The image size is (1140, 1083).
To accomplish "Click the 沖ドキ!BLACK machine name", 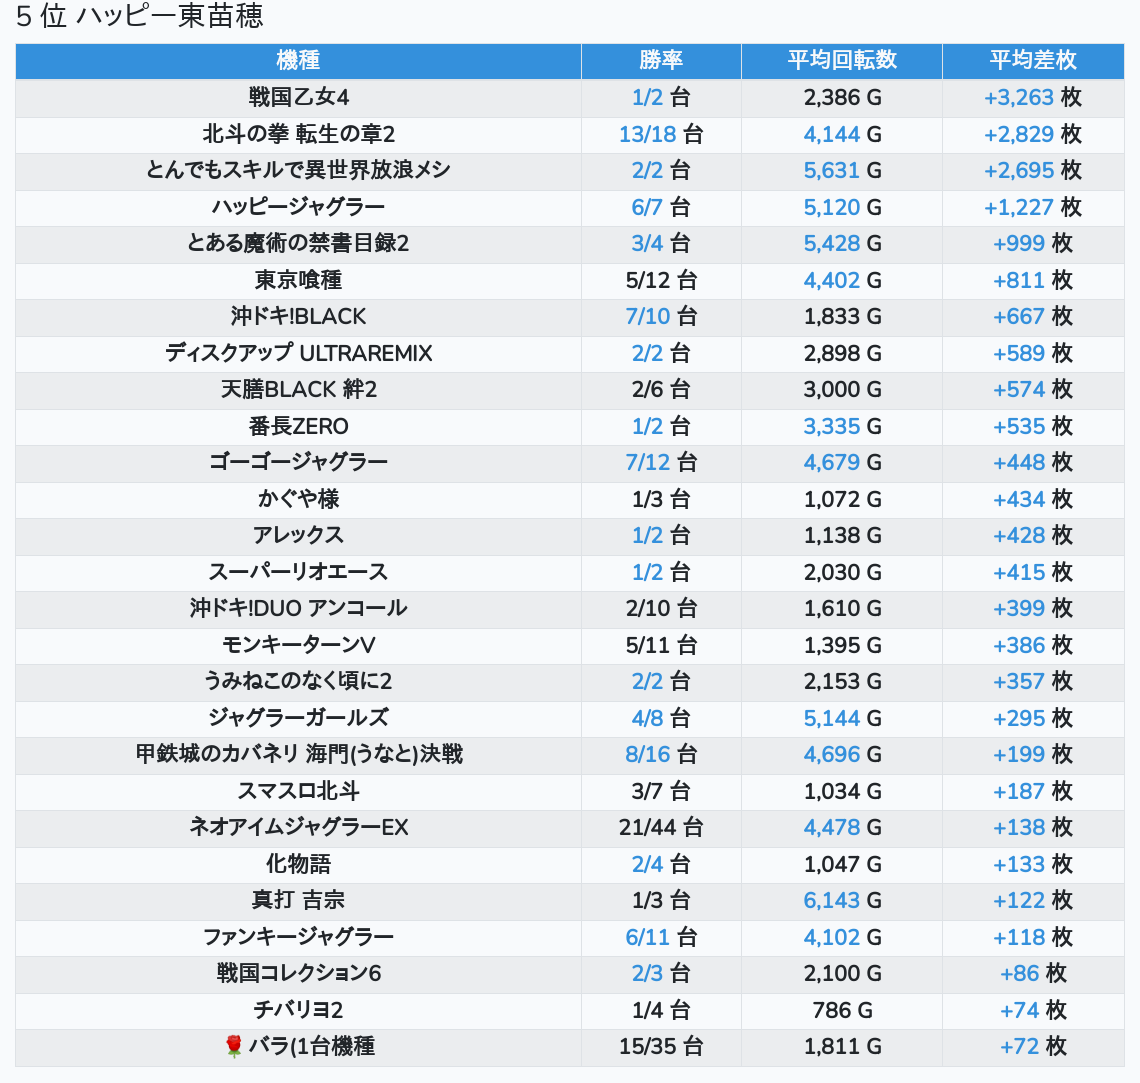I will point(298,316).
